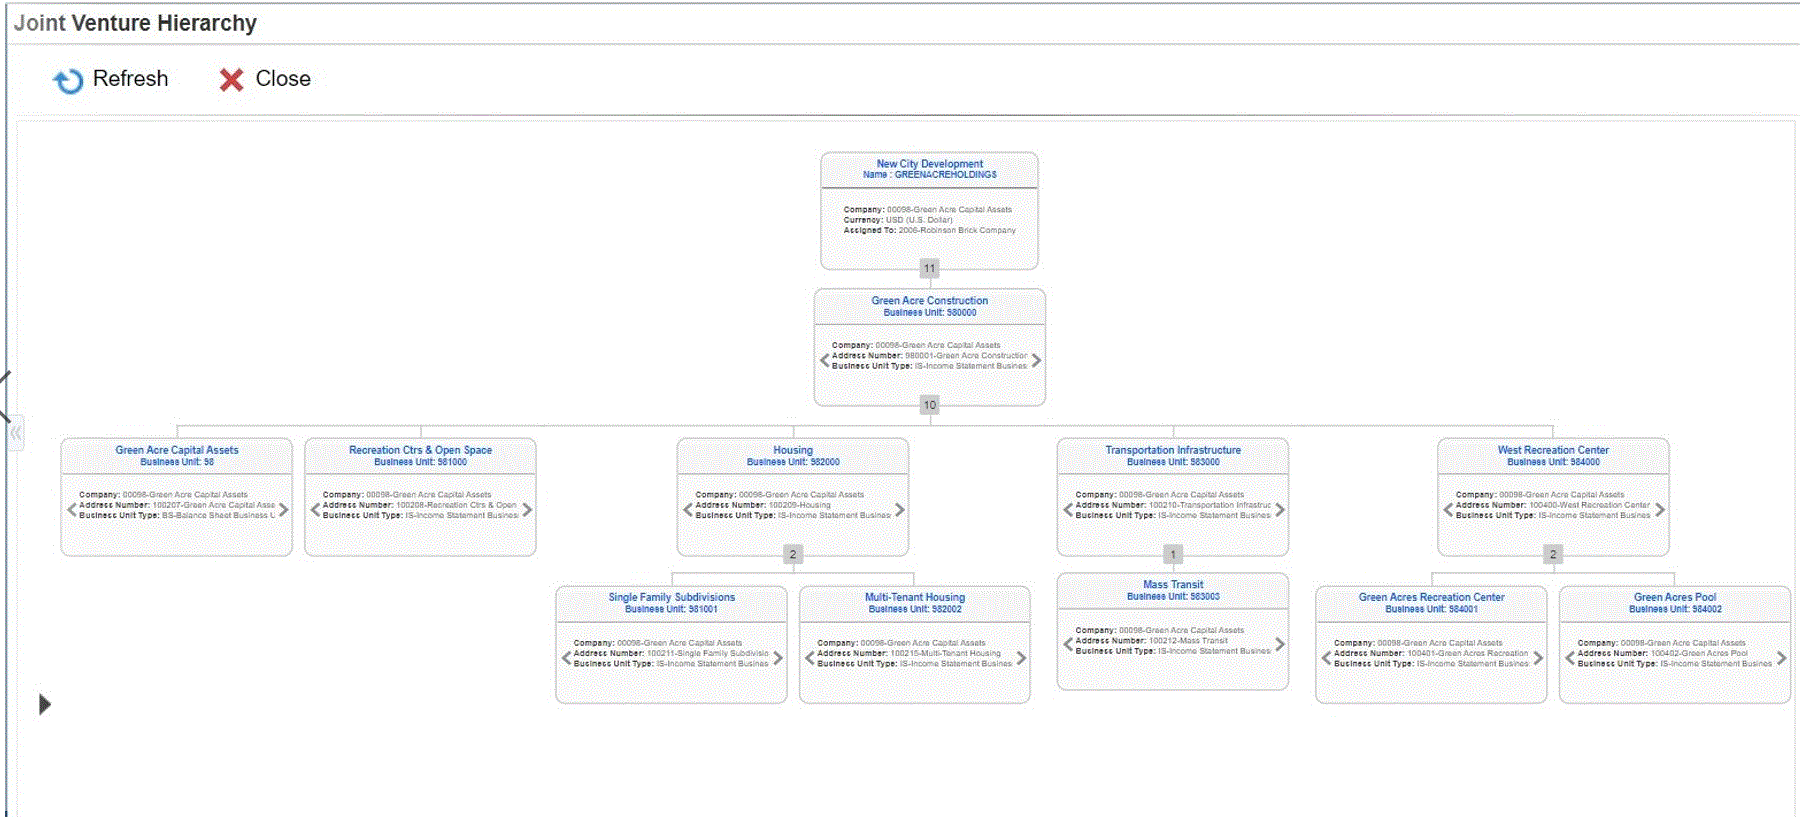Click the red X Close icon
Viewport: 1800px width, 832px height.
(x=231, y=80)
